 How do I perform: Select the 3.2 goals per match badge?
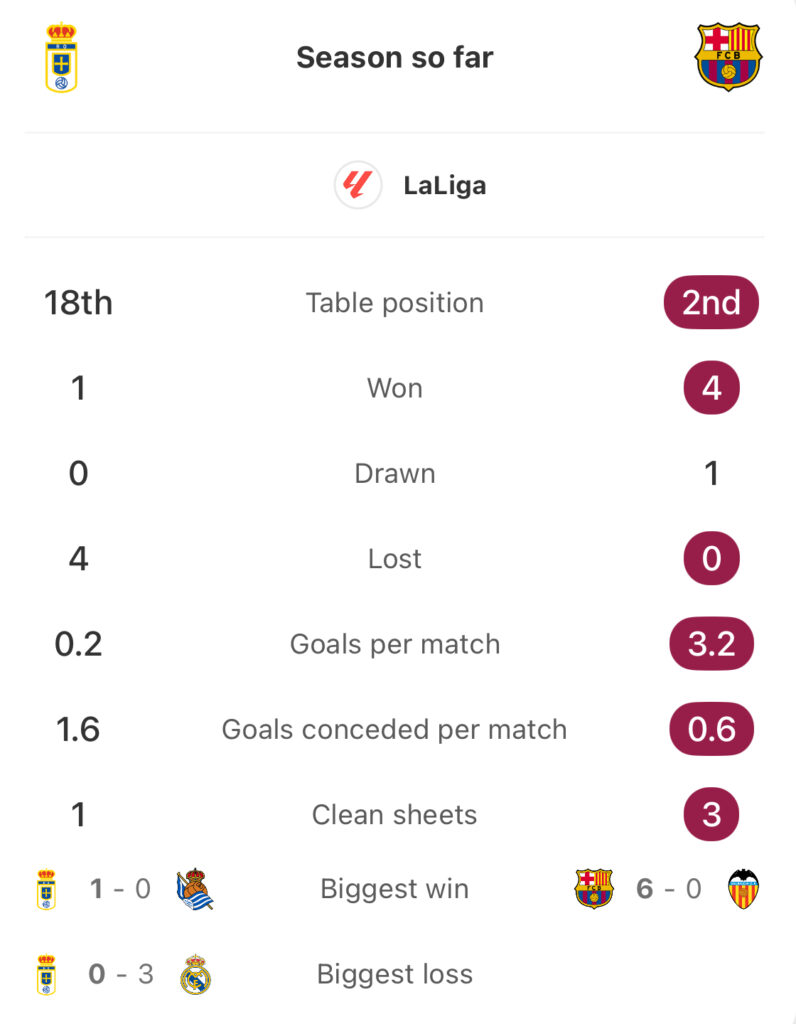pos(711,644)
